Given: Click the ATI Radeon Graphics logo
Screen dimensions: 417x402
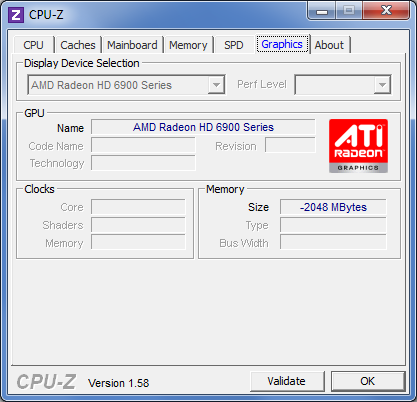Looking at the screenshot, I should point(358,146).
